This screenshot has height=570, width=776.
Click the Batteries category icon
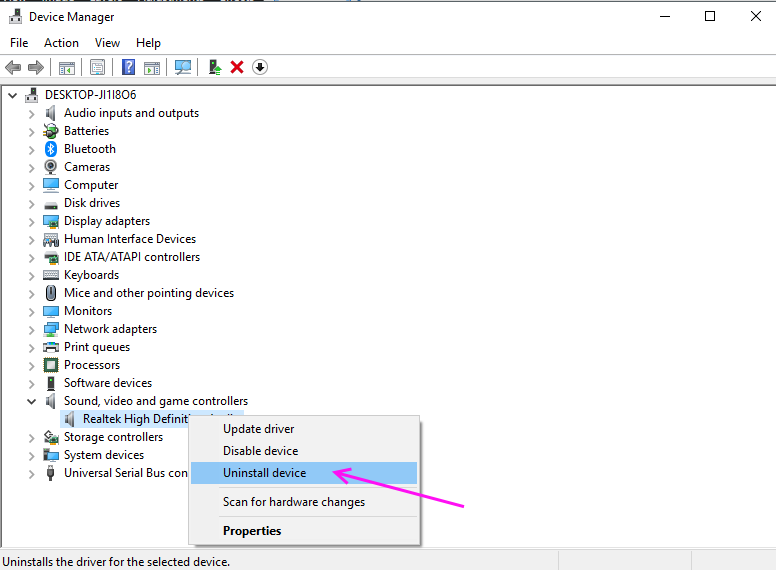[x=50, y=131]
